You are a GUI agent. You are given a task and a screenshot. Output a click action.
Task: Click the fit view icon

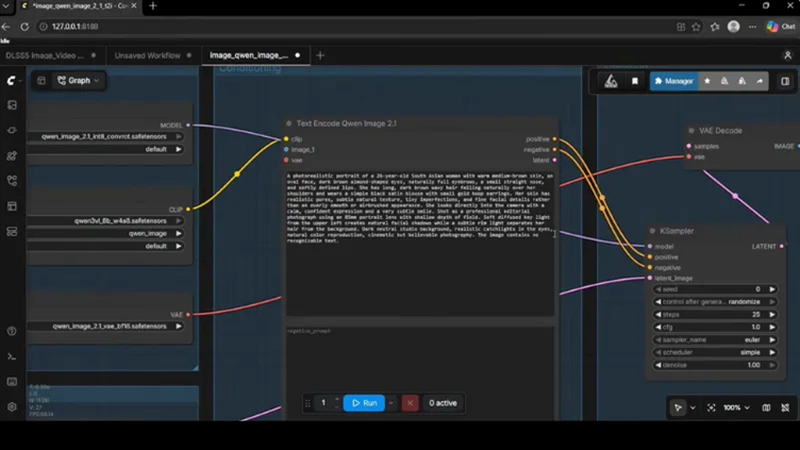(711, 408)
